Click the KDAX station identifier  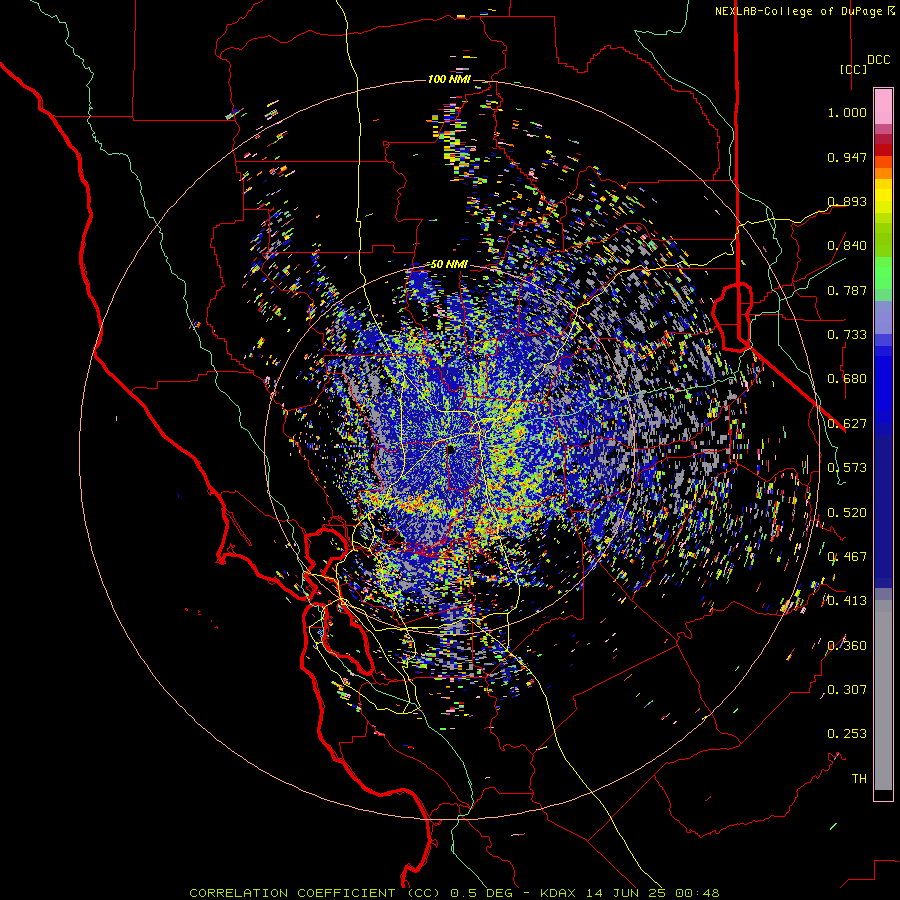click(x=560, y=893)
